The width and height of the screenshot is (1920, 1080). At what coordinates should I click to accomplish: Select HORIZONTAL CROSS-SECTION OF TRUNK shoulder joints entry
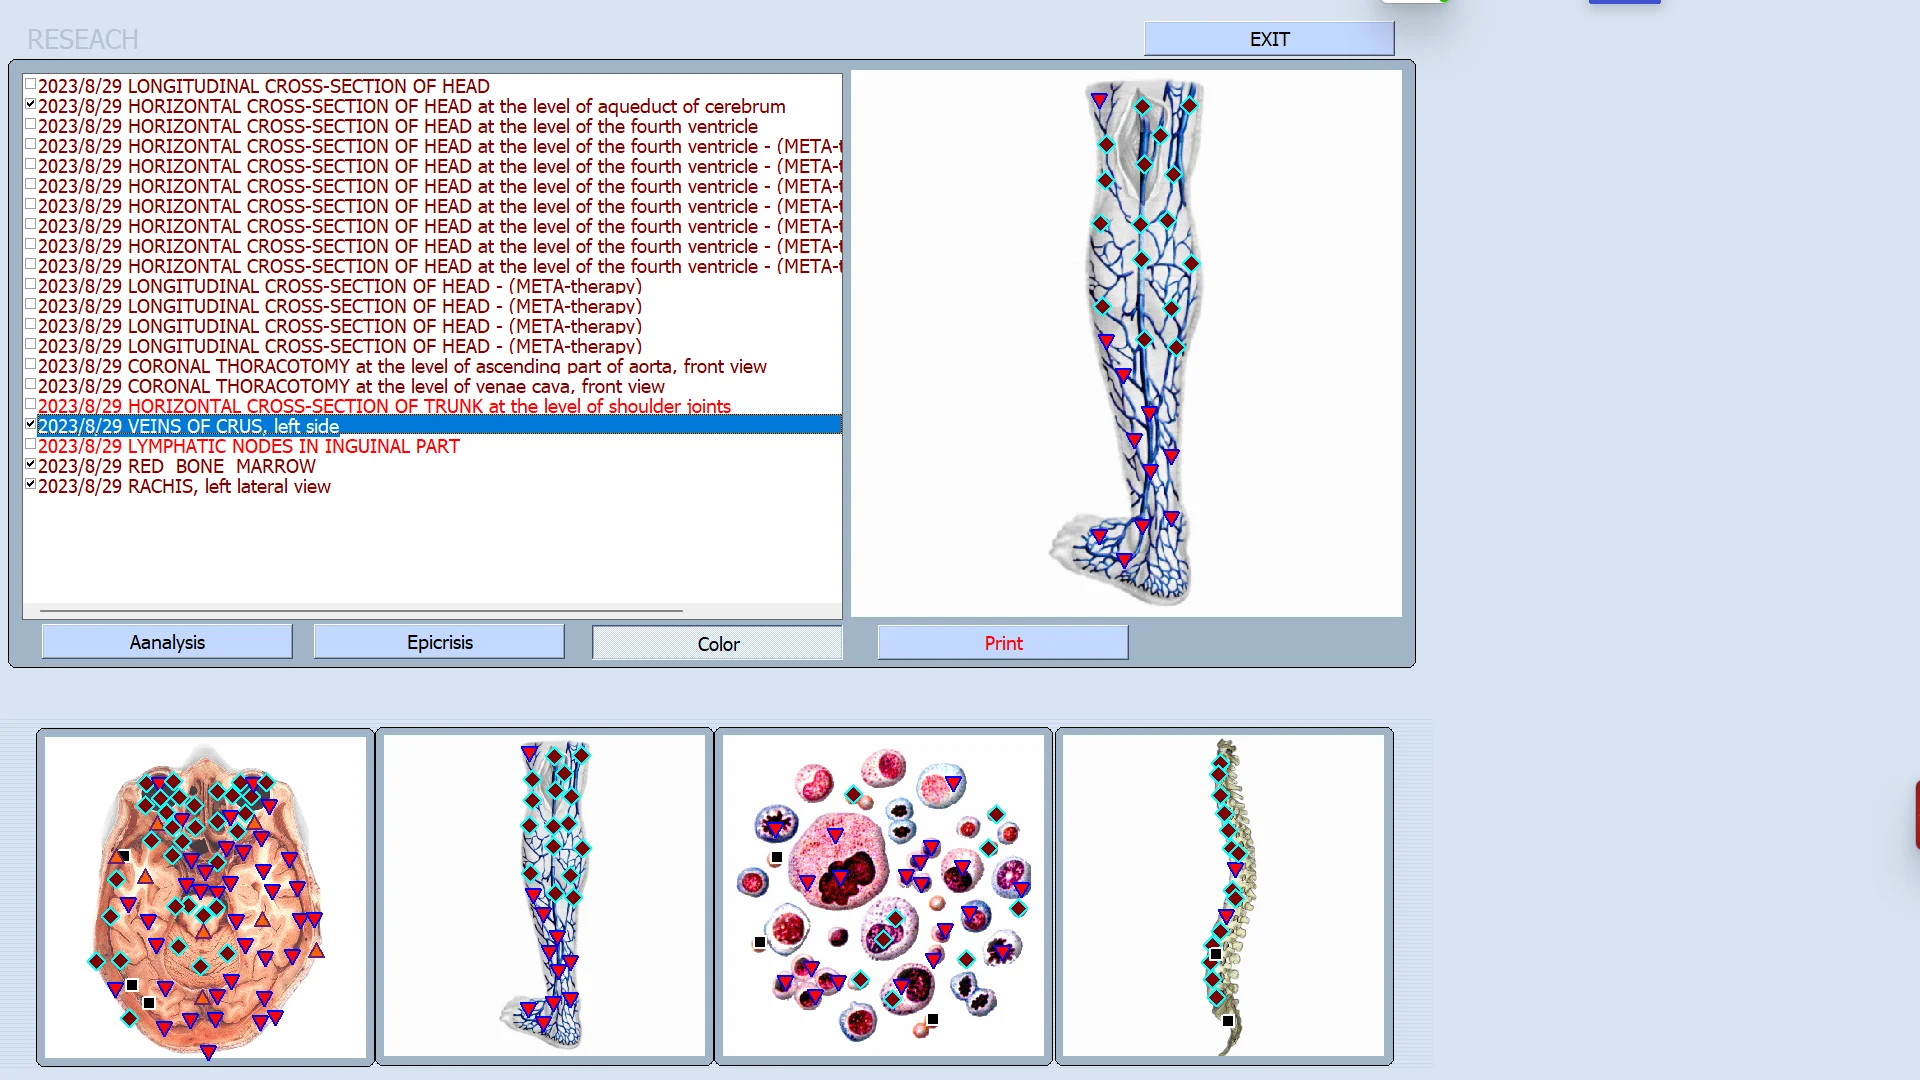pos(384,406)
